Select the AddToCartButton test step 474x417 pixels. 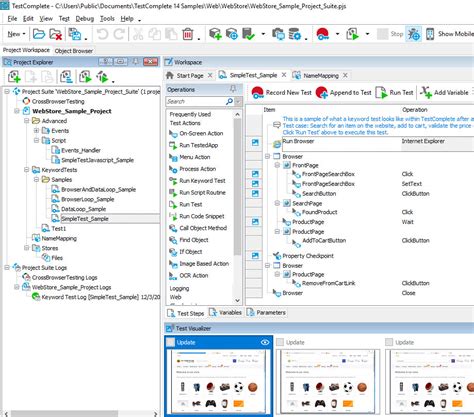tap(319, 241)
